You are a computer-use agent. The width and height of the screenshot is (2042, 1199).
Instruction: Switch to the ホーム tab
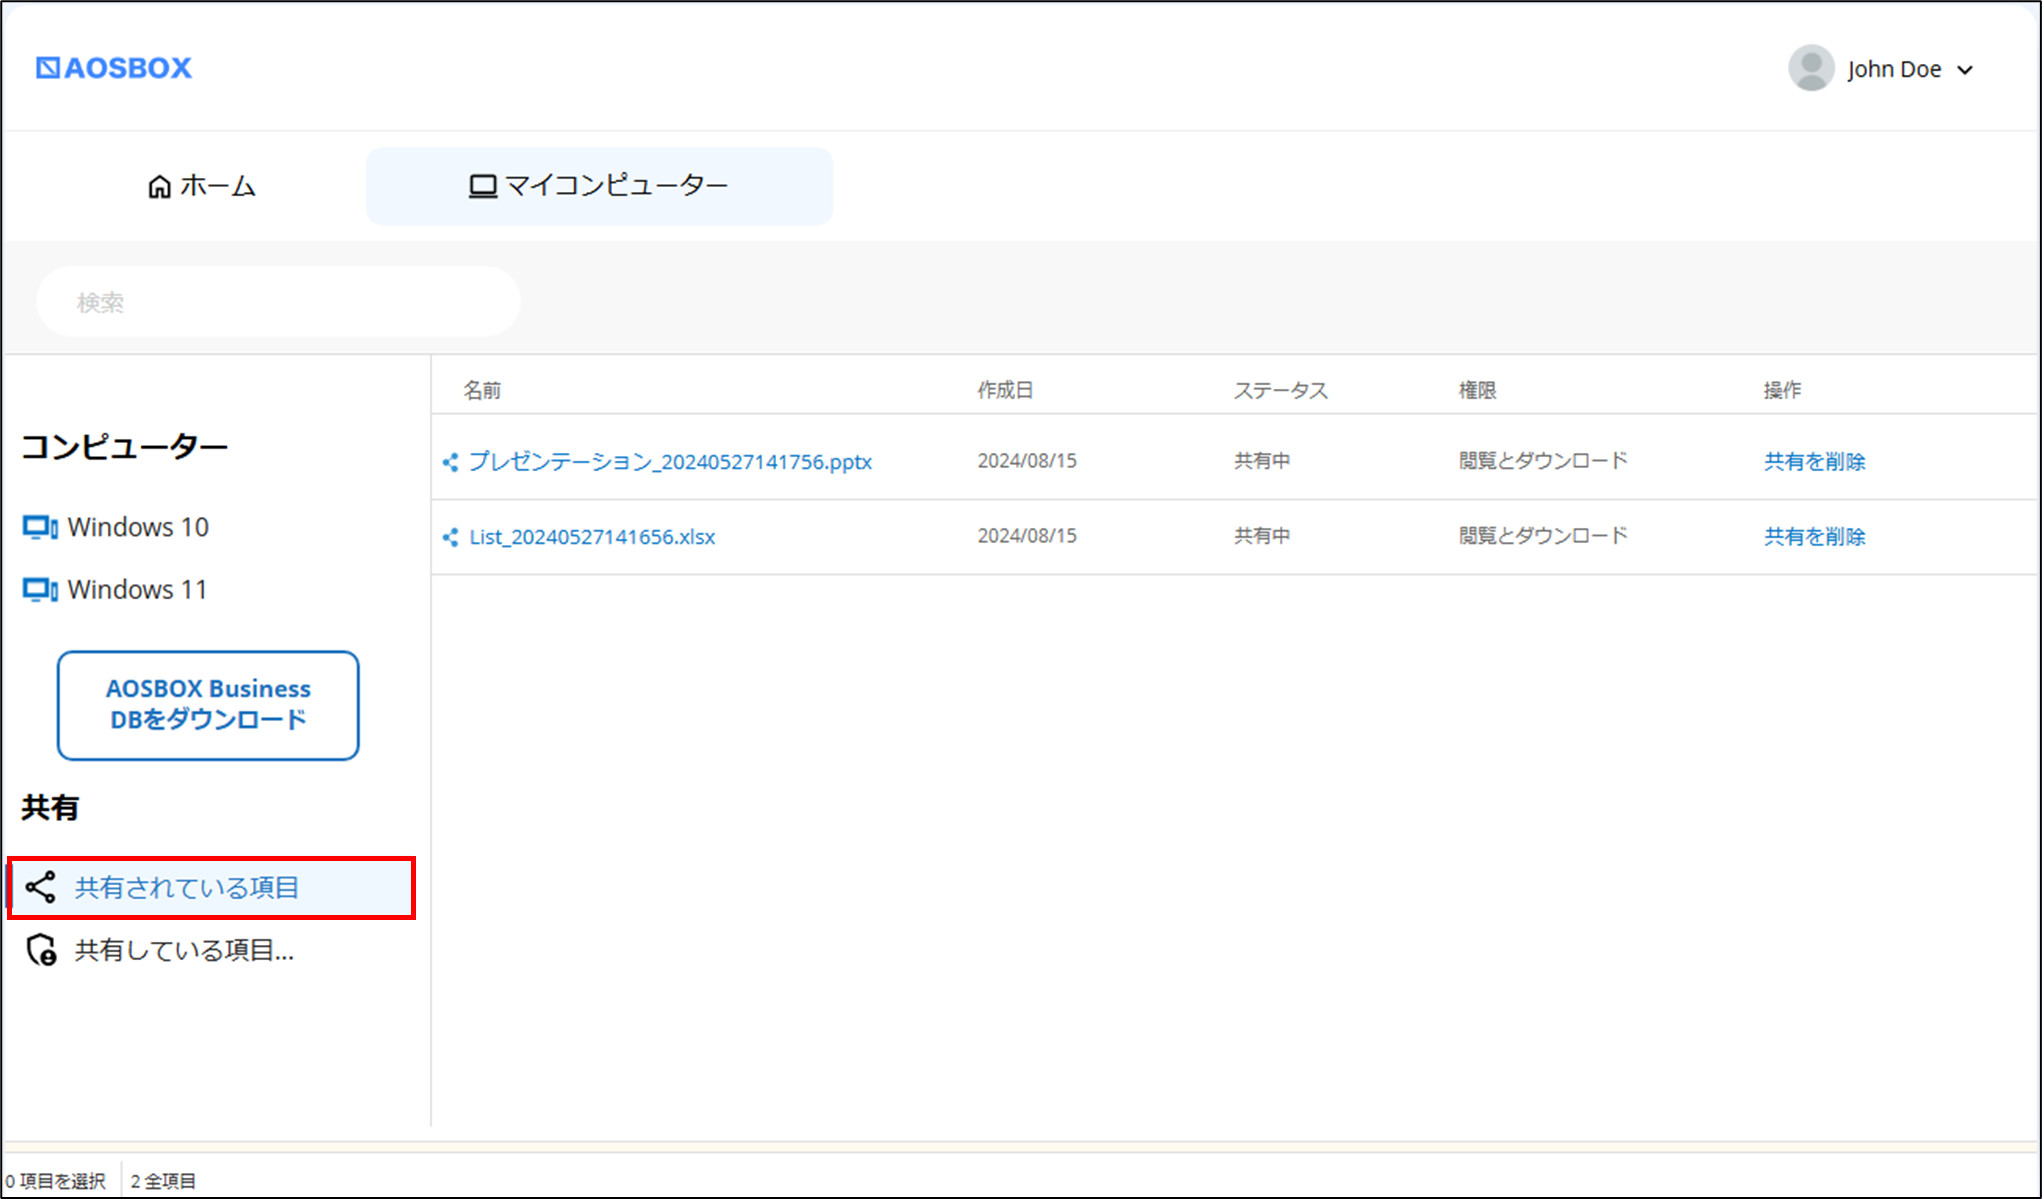201,186
